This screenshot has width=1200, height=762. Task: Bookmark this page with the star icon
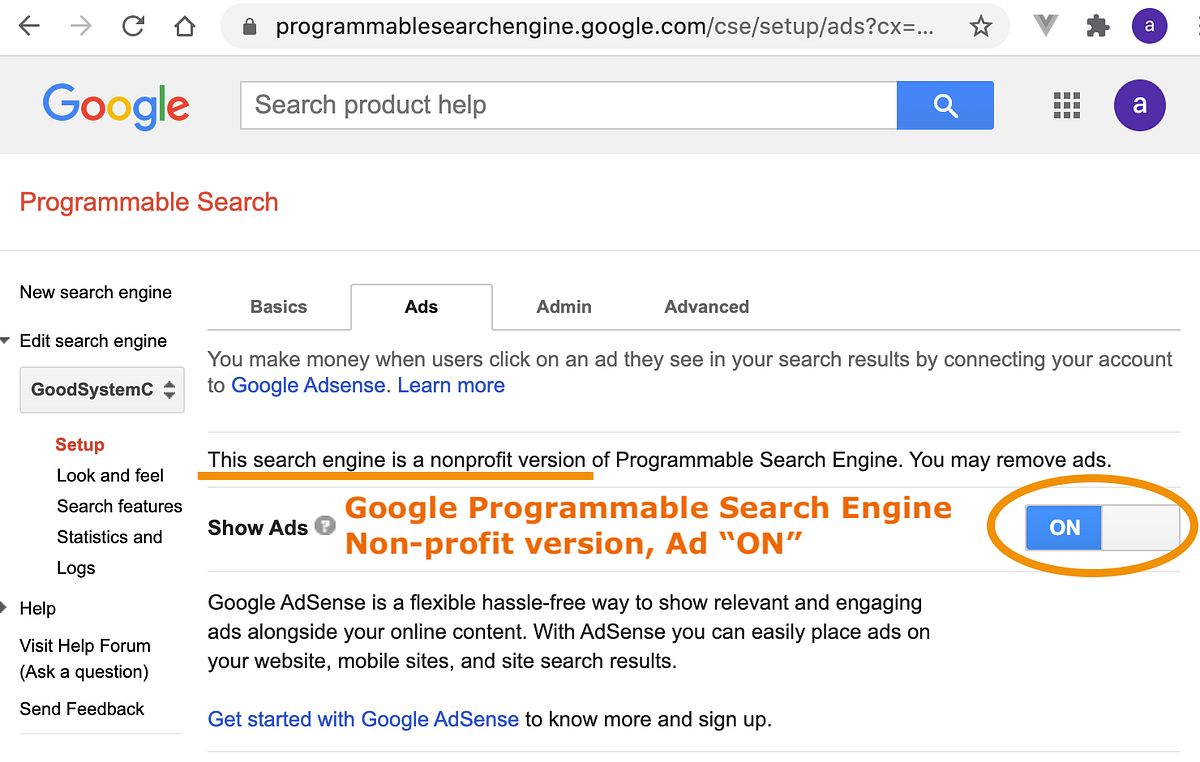pos(981,27)
